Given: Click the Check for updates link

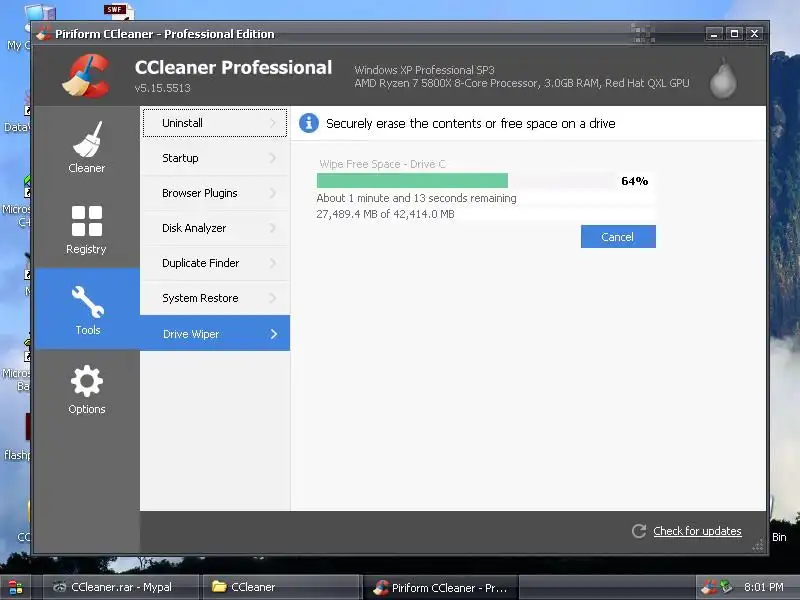Looking at the screenshot, I should pyautogui.click(x=697, y=531).
